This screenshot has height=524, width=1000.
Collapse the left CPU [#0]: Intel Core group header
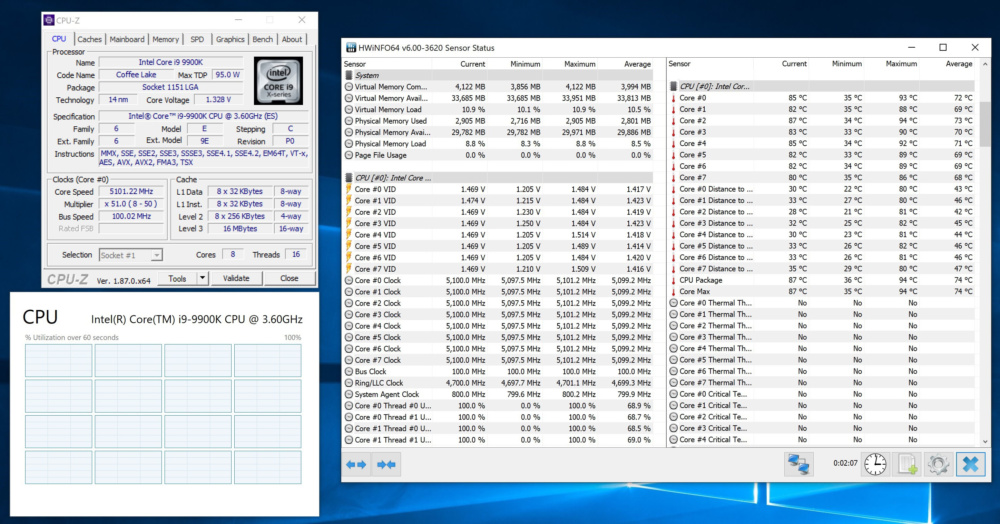click(x=498, y=178)
